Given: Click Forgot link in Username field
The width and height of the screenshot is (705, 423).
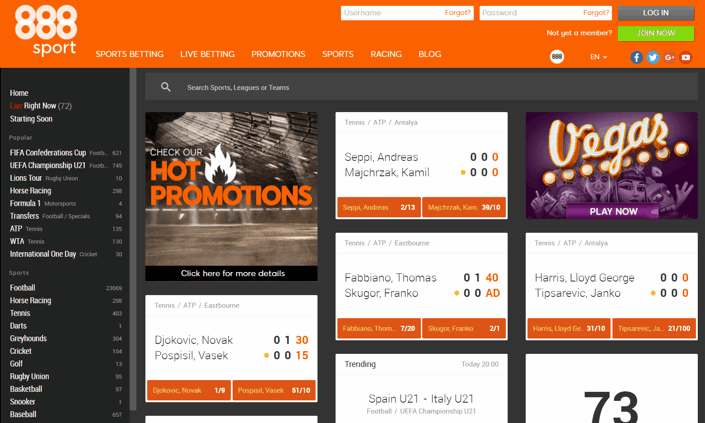Looking at the screenshot, I should (458, 13).
